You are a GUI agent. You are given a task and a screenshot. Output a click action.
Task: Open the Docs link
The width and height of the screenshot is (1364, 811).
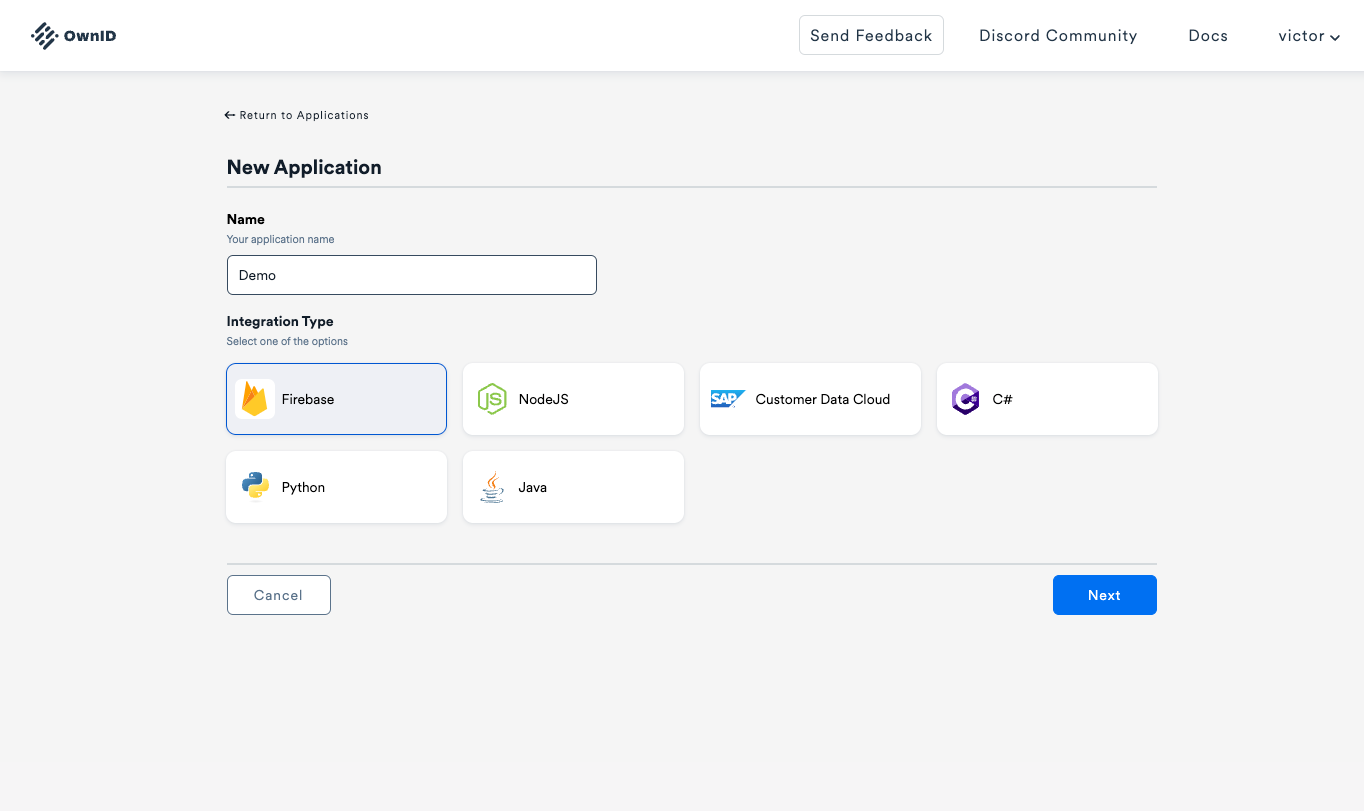1208,36
